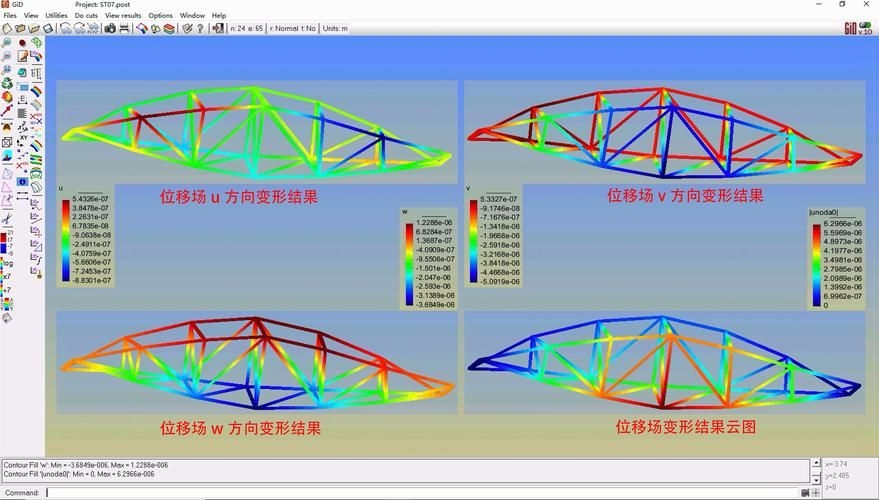
Task: Click the Units: m status button
Action: pyautogui.click(x=335, y=29)
